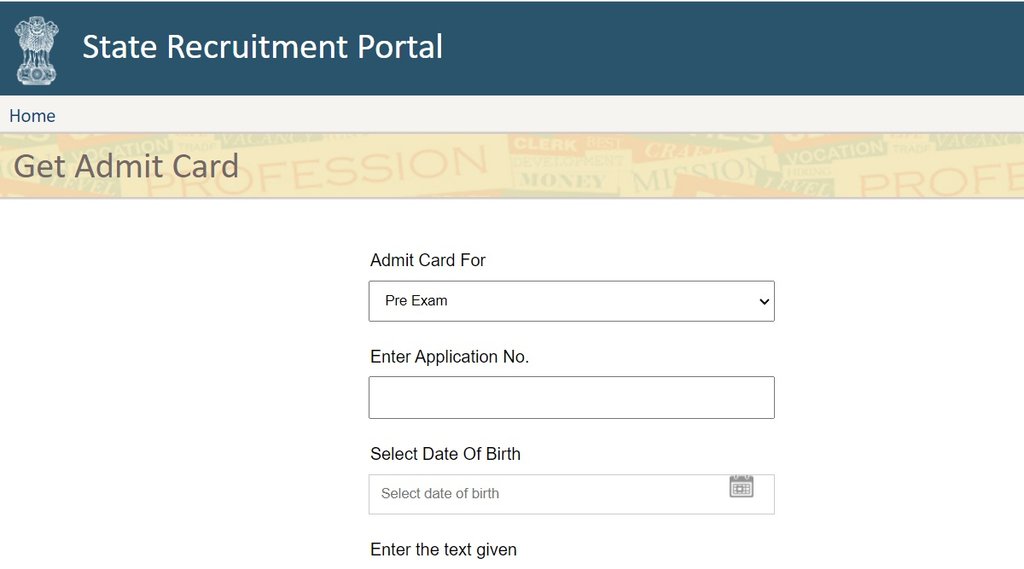Click the Get Admit Card heading

(126, 166)
